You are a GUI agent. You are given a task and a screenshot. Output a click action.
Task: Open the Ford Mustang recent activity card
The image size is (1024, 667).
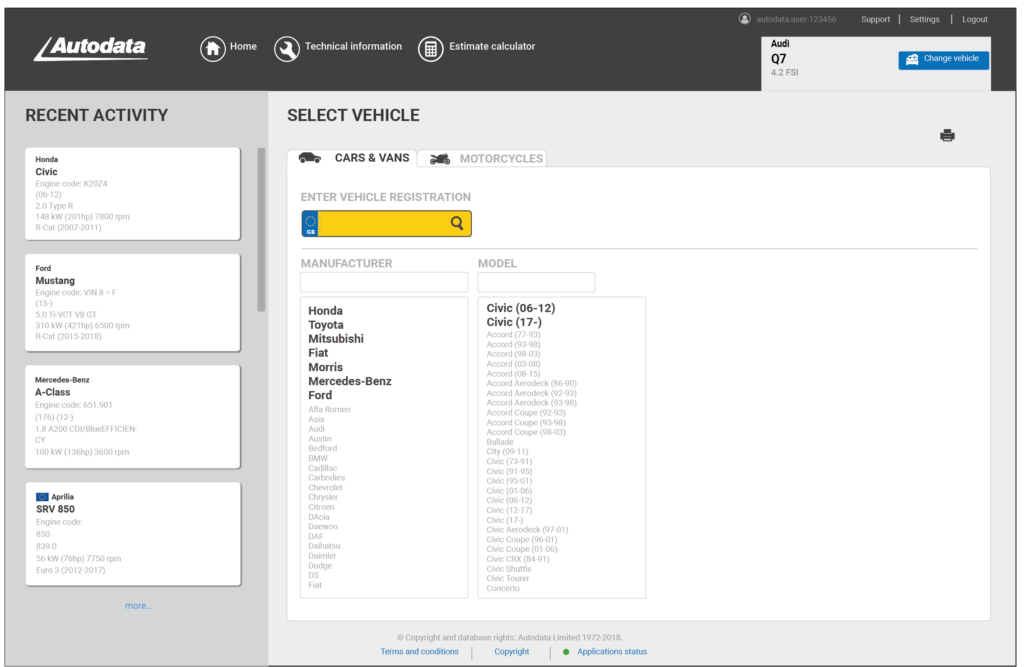coord(132,302)
